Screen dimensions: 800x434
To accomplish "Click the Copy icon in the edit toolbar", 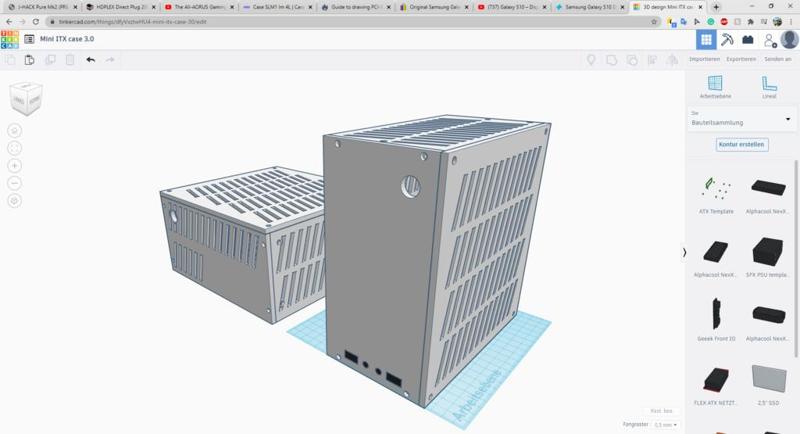I will coord(10,60).
